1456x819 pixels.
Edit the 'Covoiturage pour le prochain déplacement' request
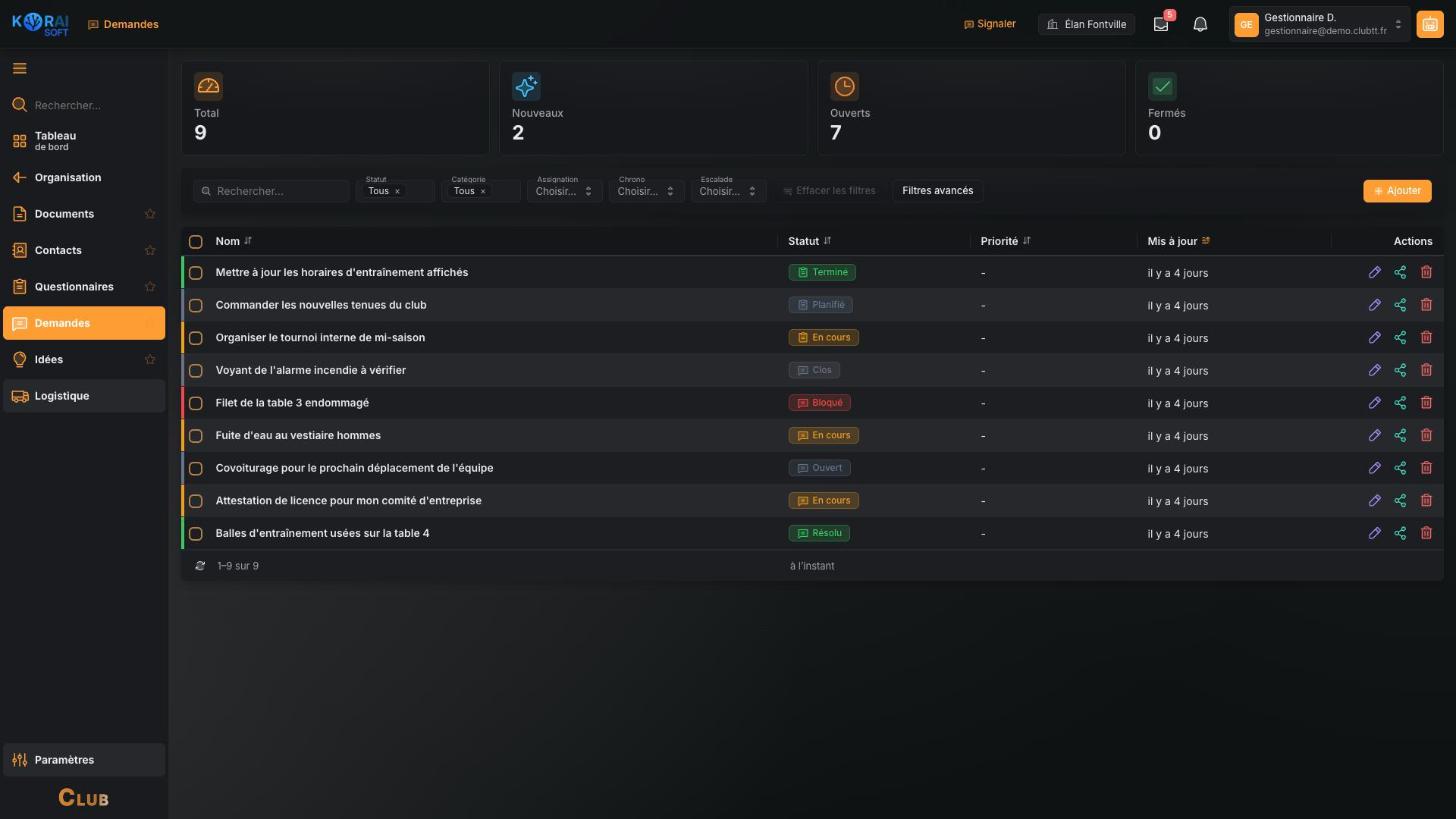(1375, 468)
